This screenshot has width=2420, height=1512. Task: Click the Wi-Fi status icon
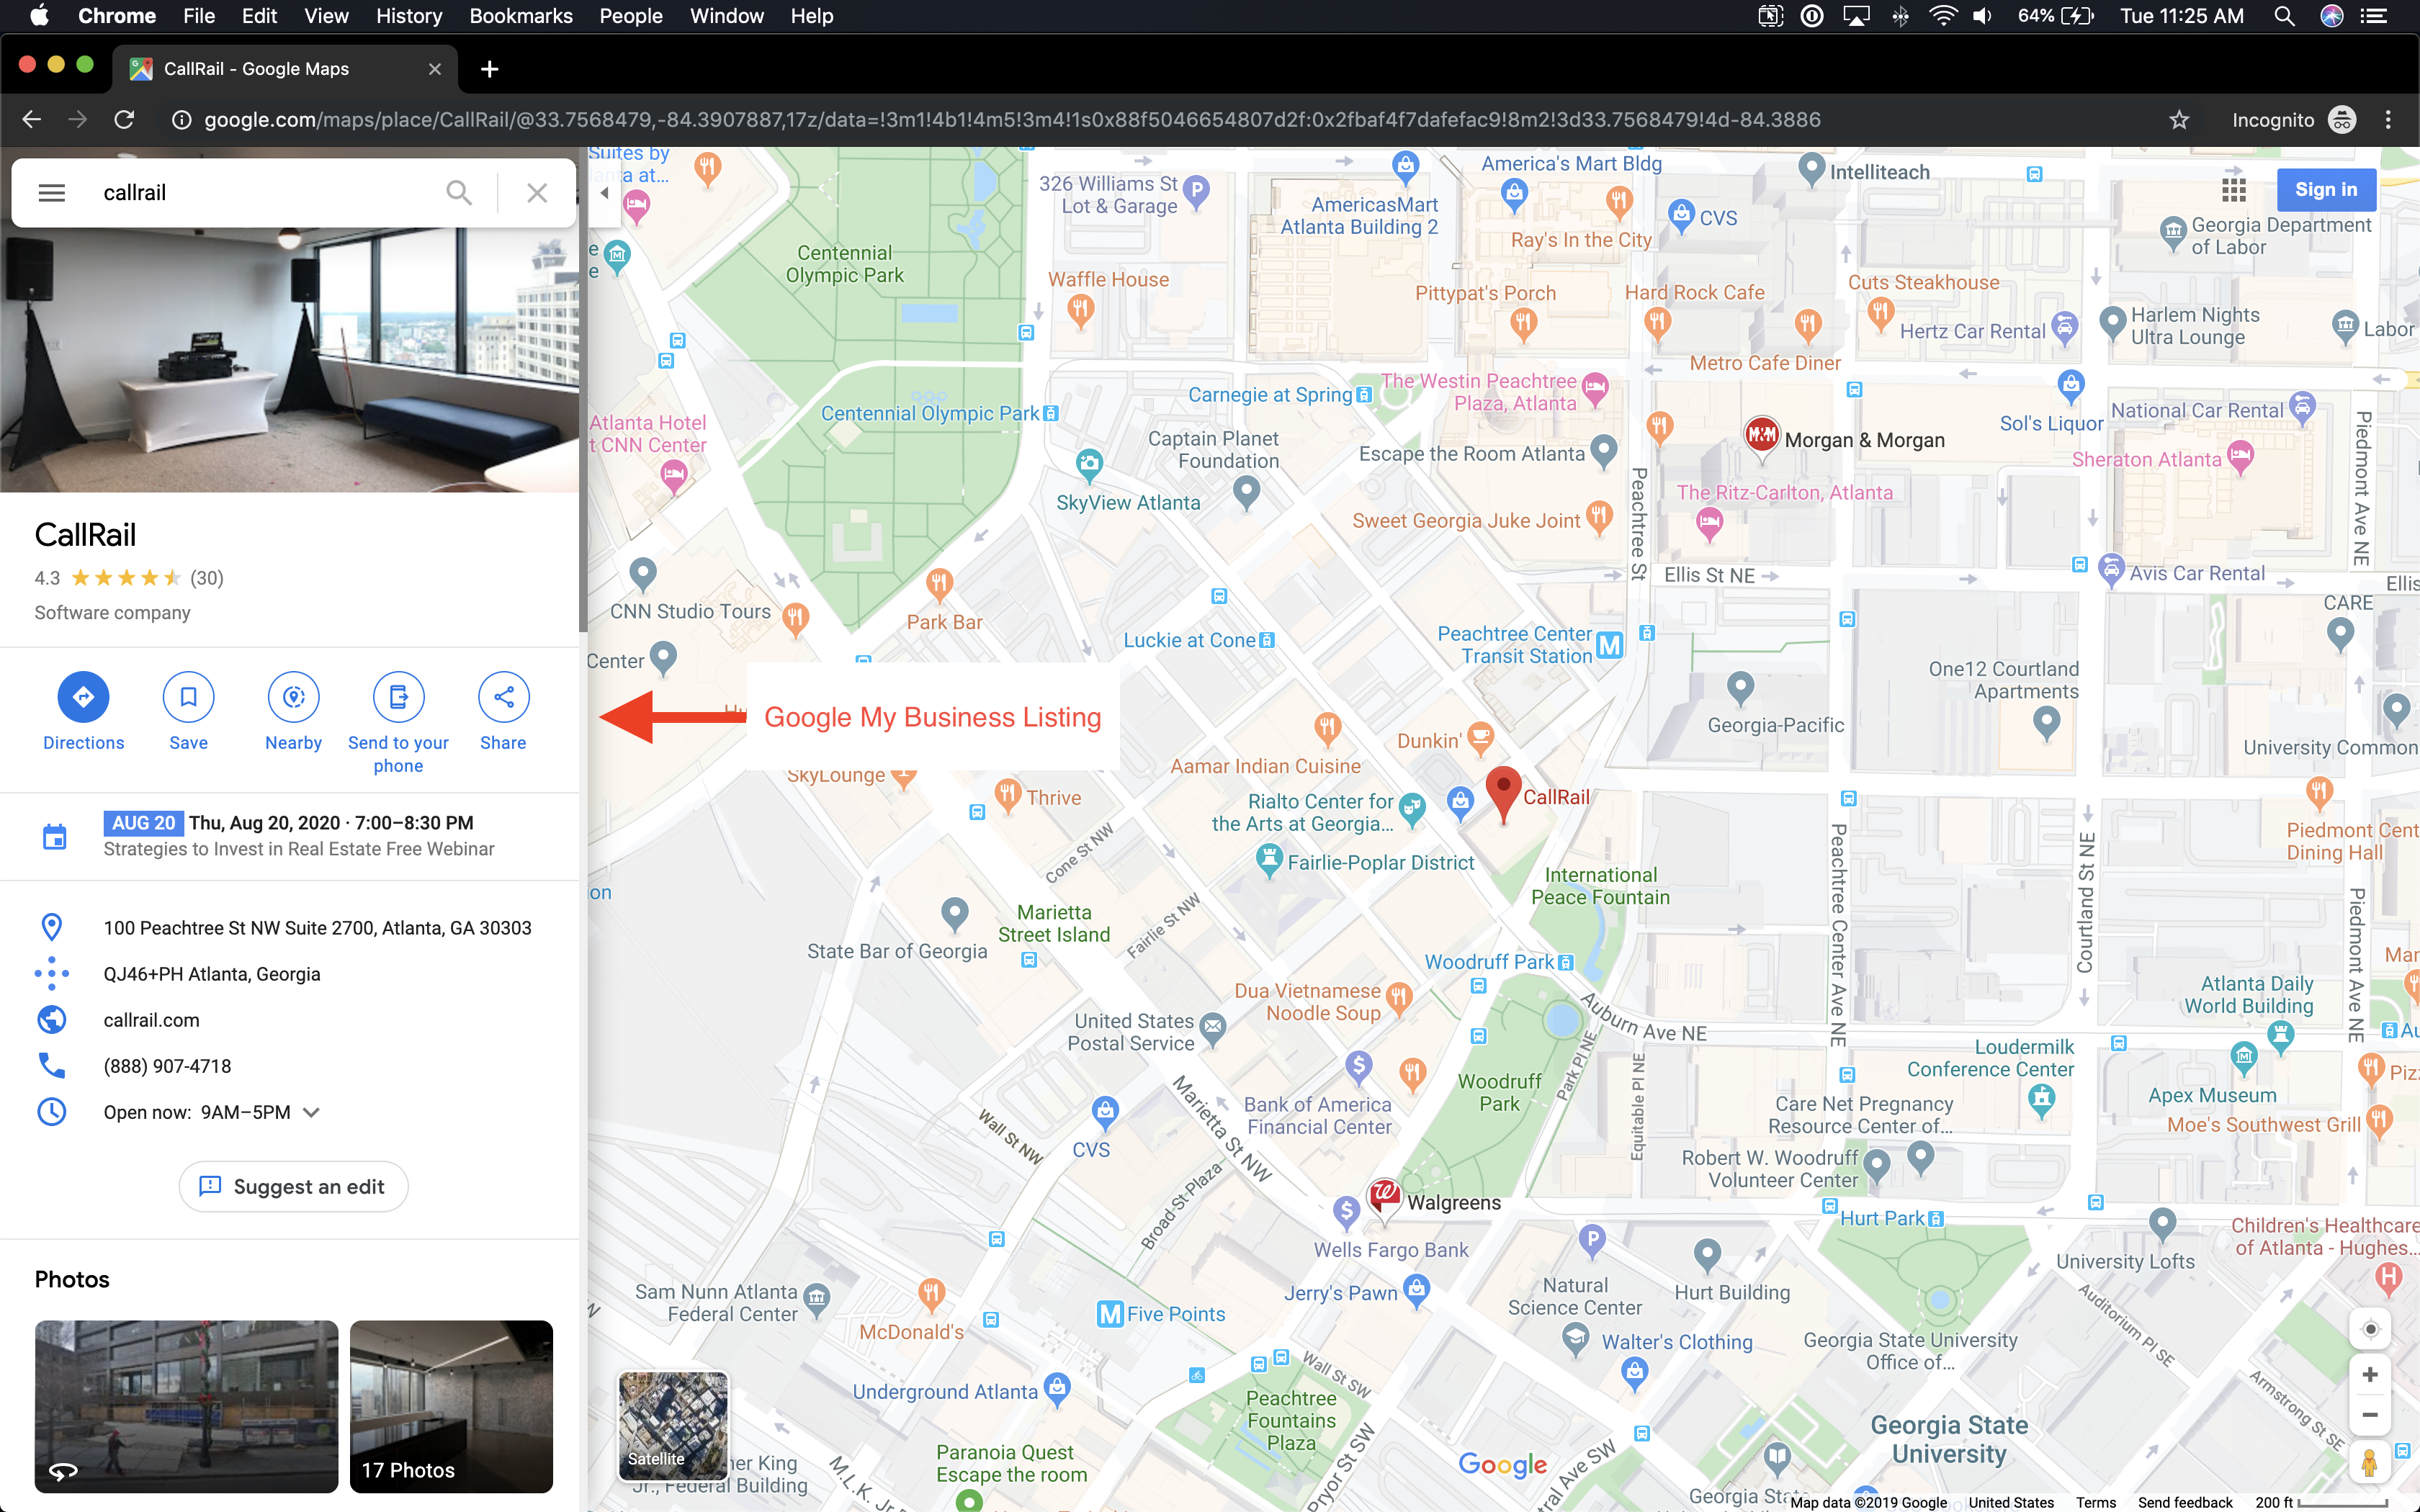pos(1942,16)
